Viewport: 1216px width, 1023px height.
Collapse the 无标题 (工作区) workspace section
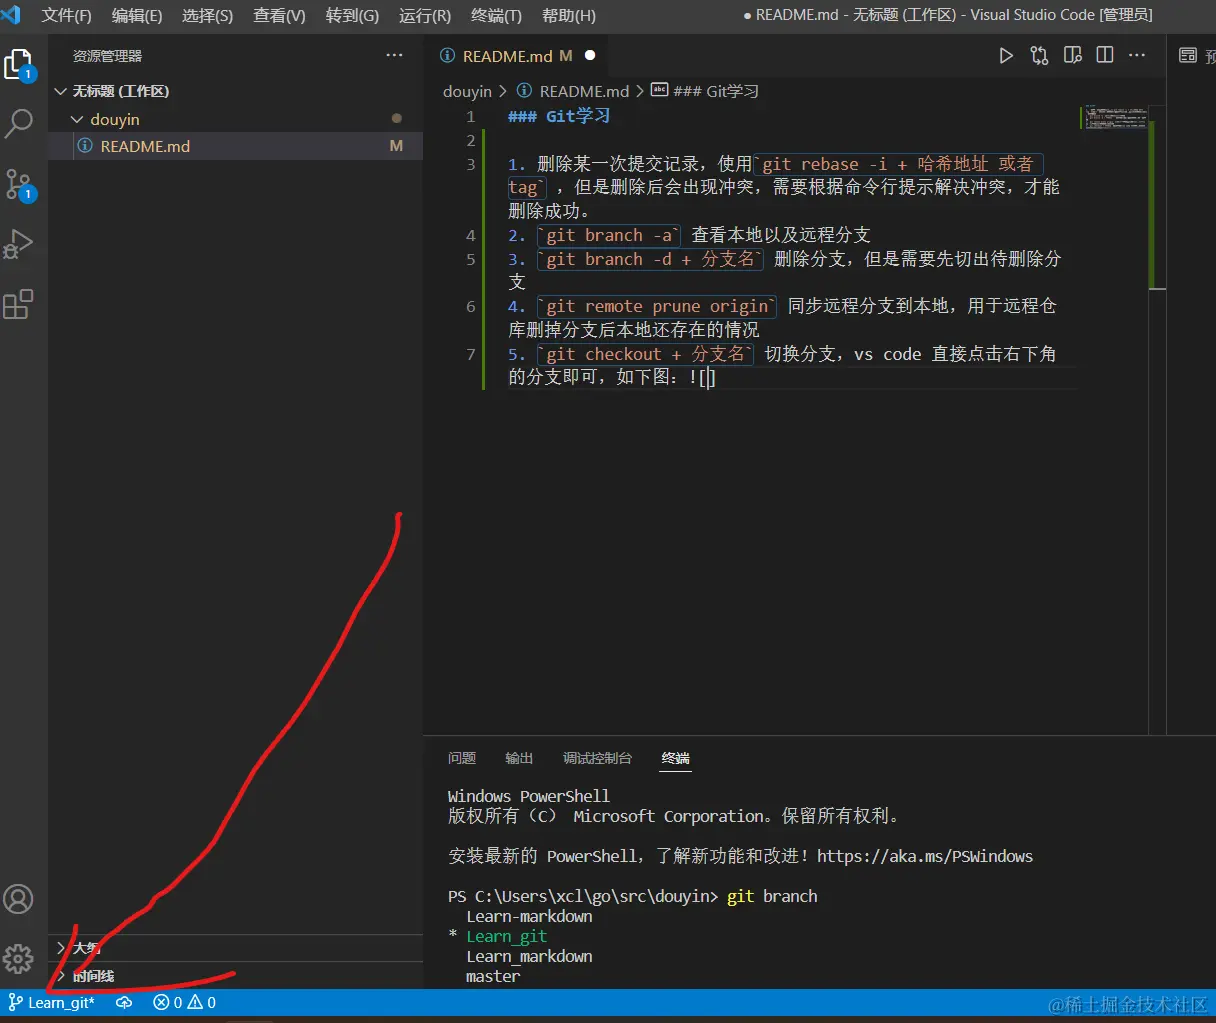[x=61, y=91]
